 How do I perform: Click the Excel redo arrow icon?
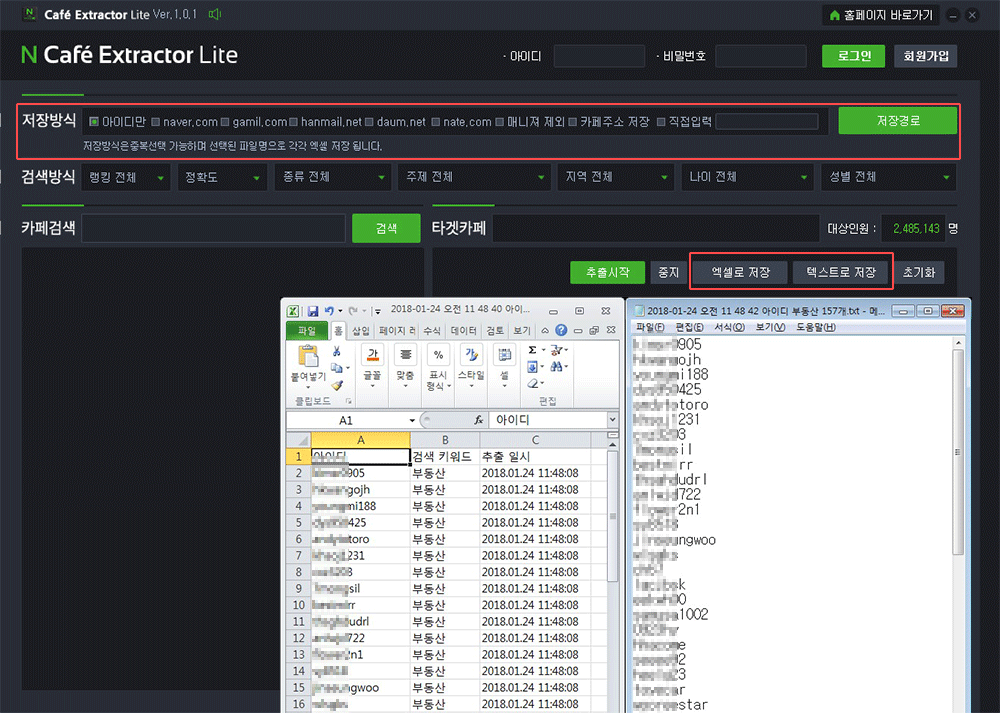click(x=353, y=311)
